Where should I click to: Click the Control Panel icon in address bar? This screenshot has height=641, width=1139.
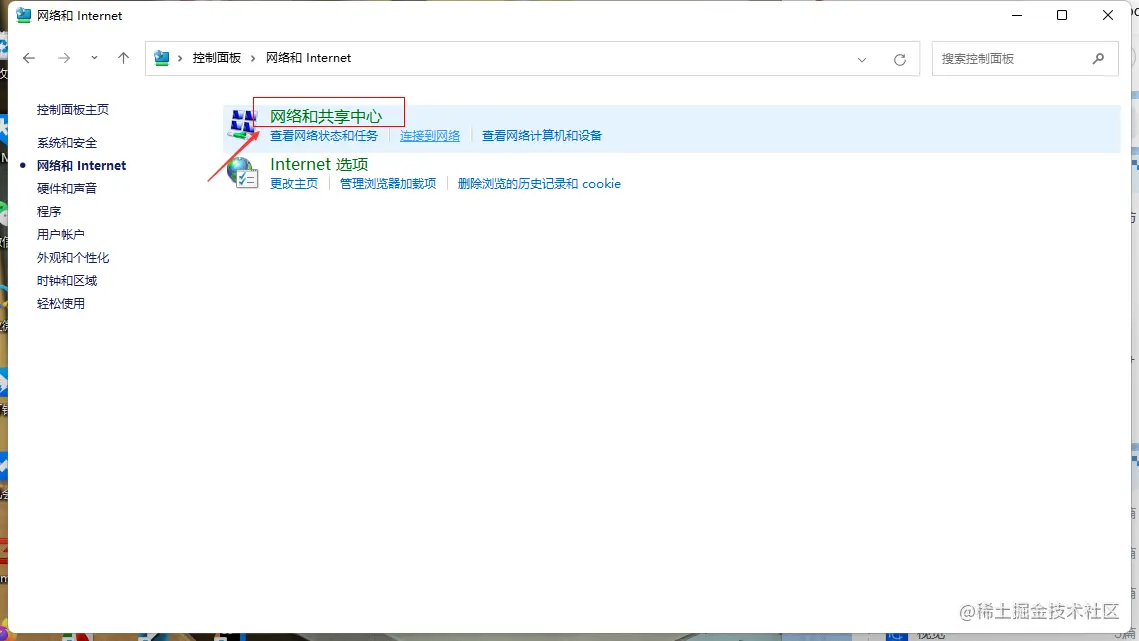[x=161, y=58]
